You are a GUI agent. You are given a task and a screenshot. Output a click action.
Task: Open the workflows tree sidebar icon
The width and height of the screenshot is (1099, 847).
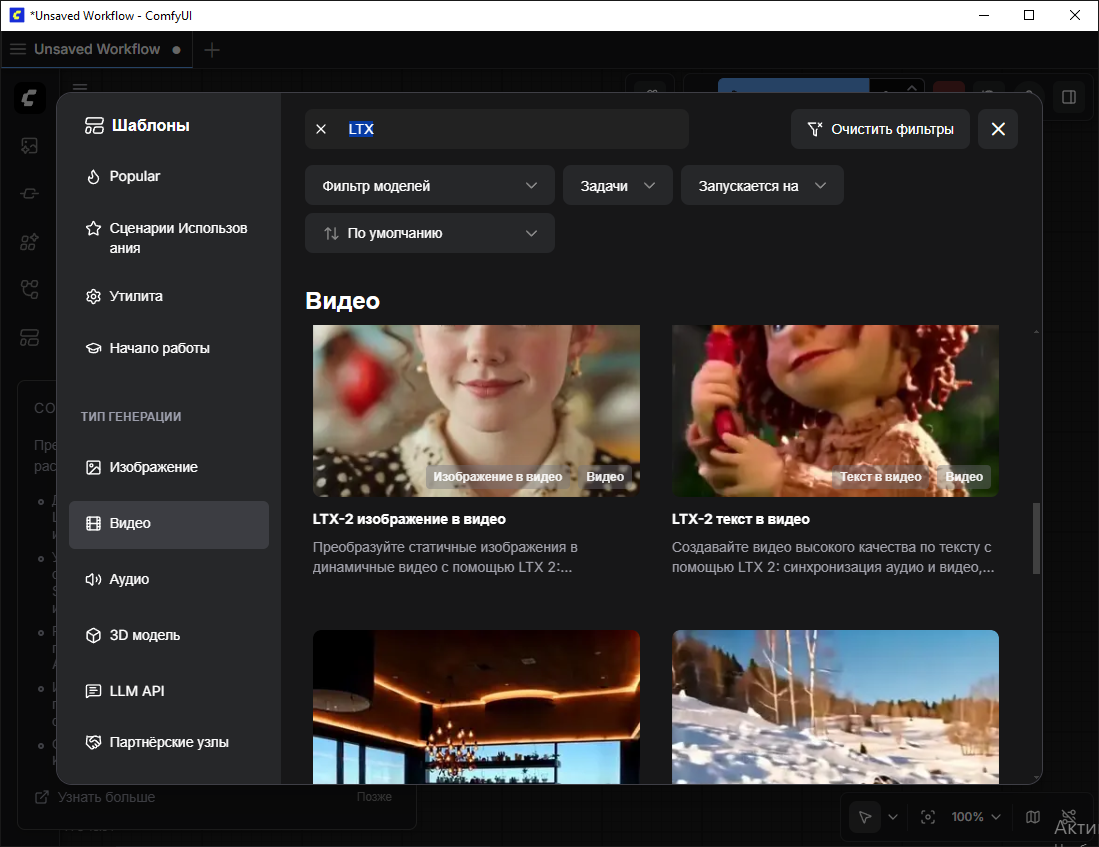(x=29, y=290)
